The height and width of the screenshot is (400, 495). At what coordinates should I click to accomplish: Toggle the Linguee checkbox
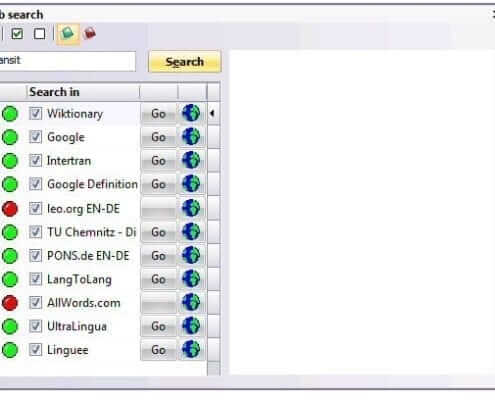35,349
